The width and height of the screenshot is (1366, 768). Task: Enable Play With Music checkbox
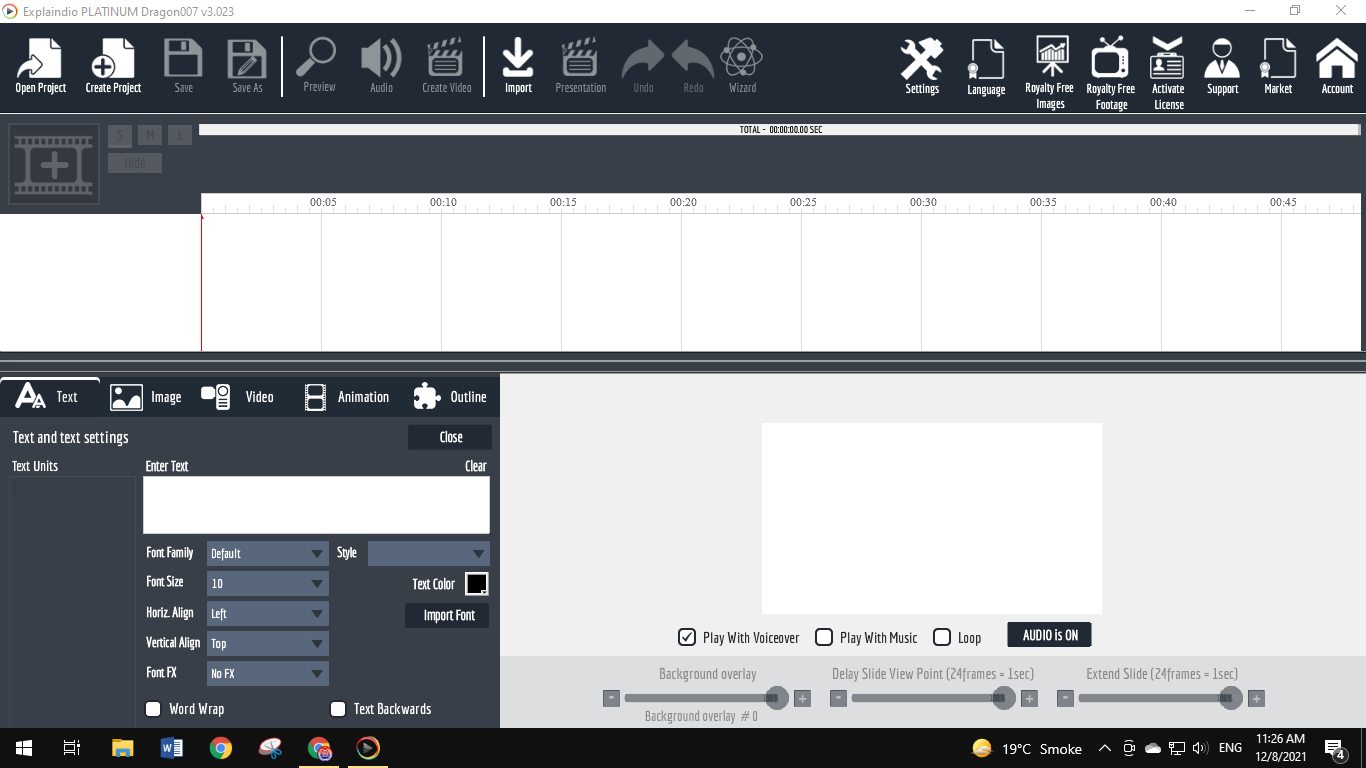[824, 637]
